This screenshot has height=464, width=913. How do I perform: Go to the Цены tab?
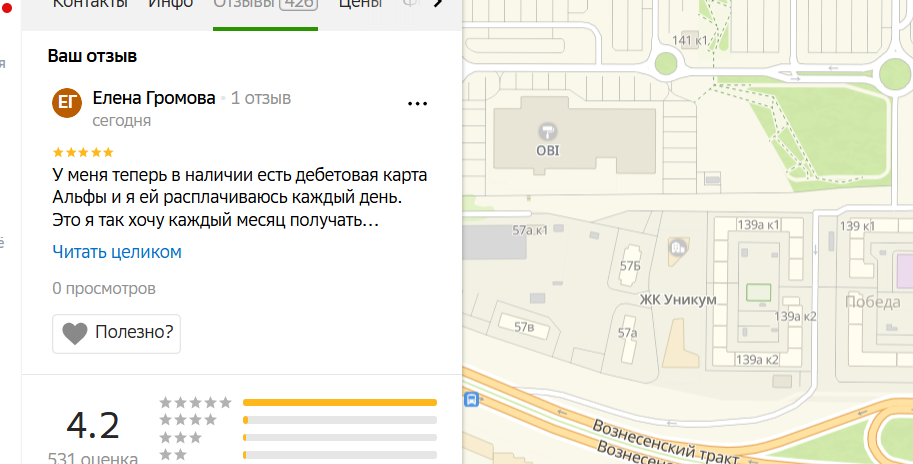(360, 3)
